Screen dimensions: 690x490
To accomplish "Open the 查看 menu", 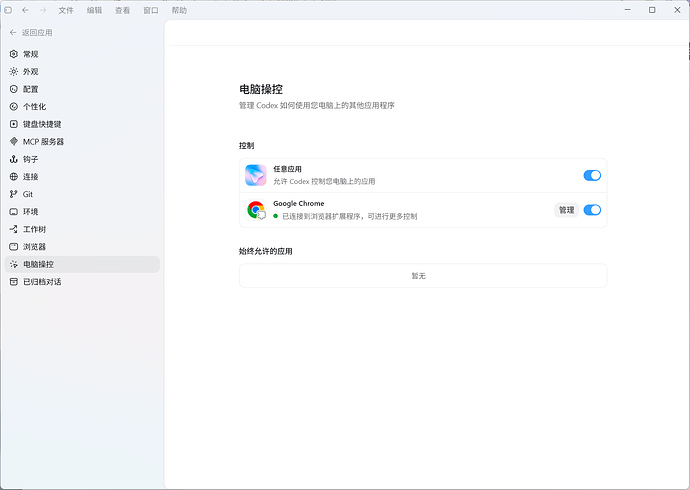I will [x=122, y=10].
